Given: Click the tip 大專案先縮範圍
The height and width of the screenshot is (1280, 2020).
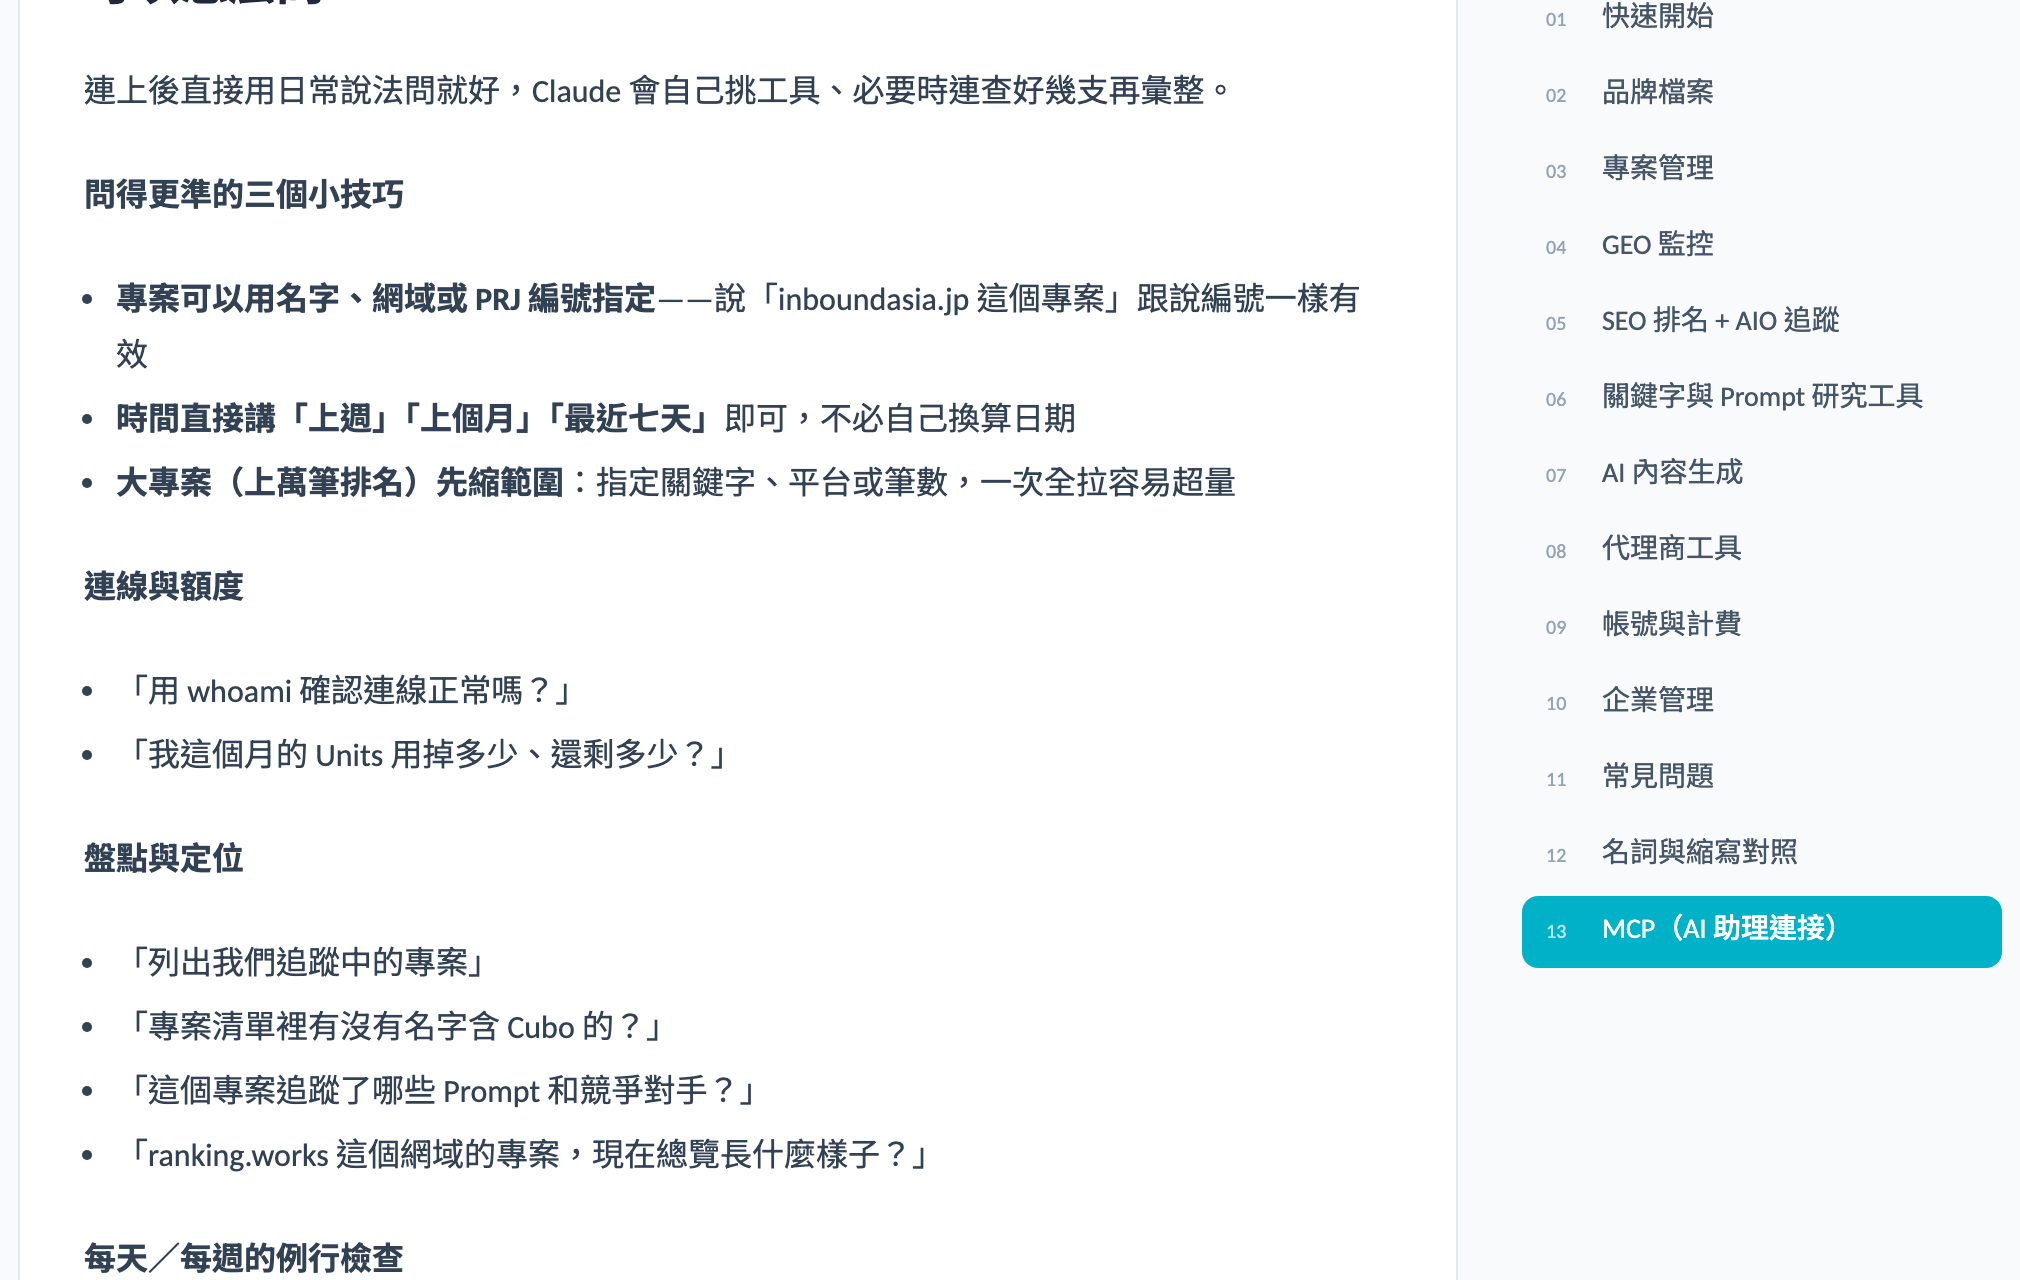Looking at the screenshot, I should 676,483.
